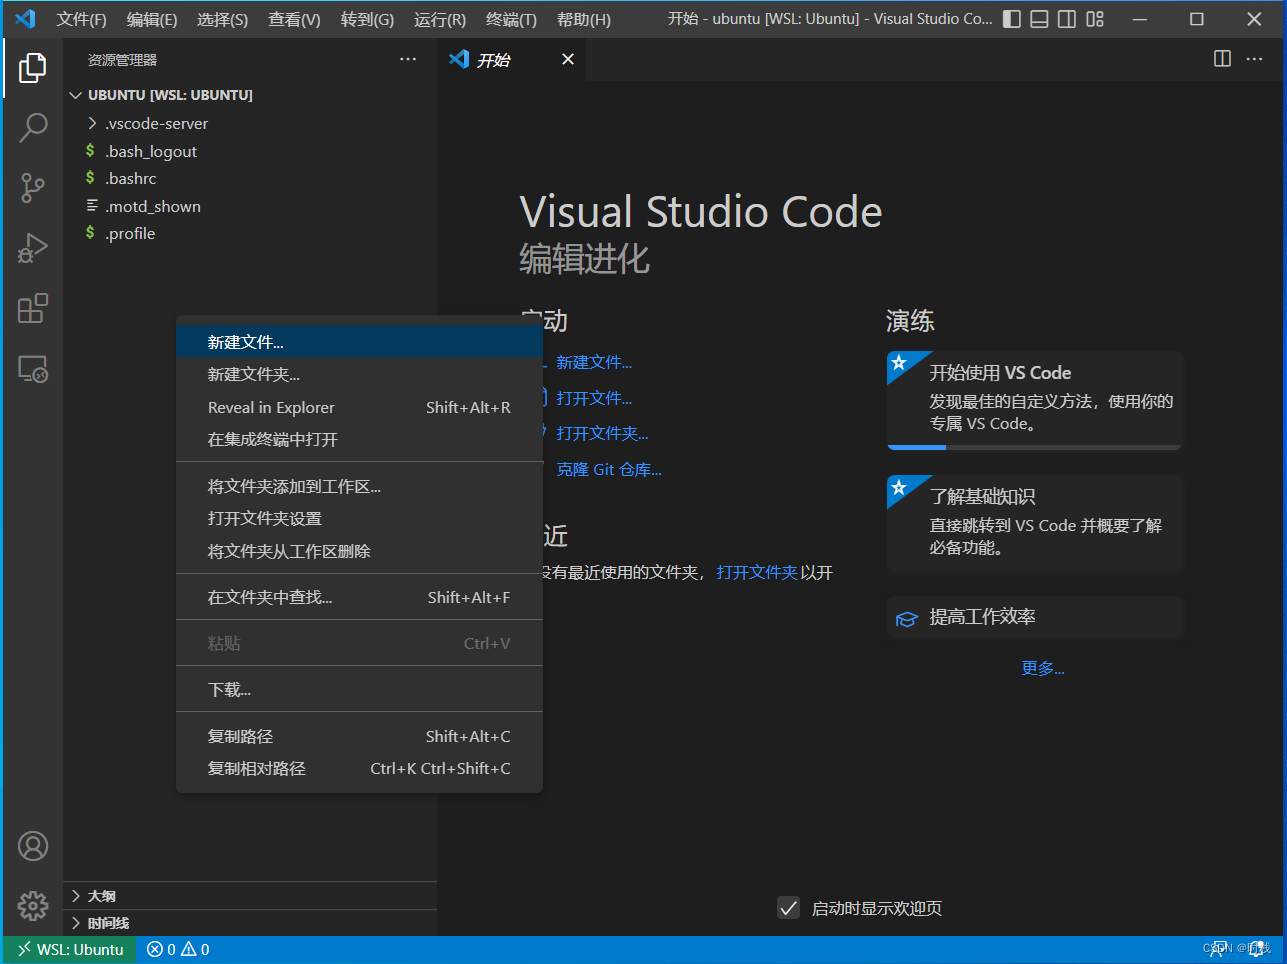Open the Remote Explorer view icon
1287x964 pixels.
pyautogui.click(x=33, y=369)
